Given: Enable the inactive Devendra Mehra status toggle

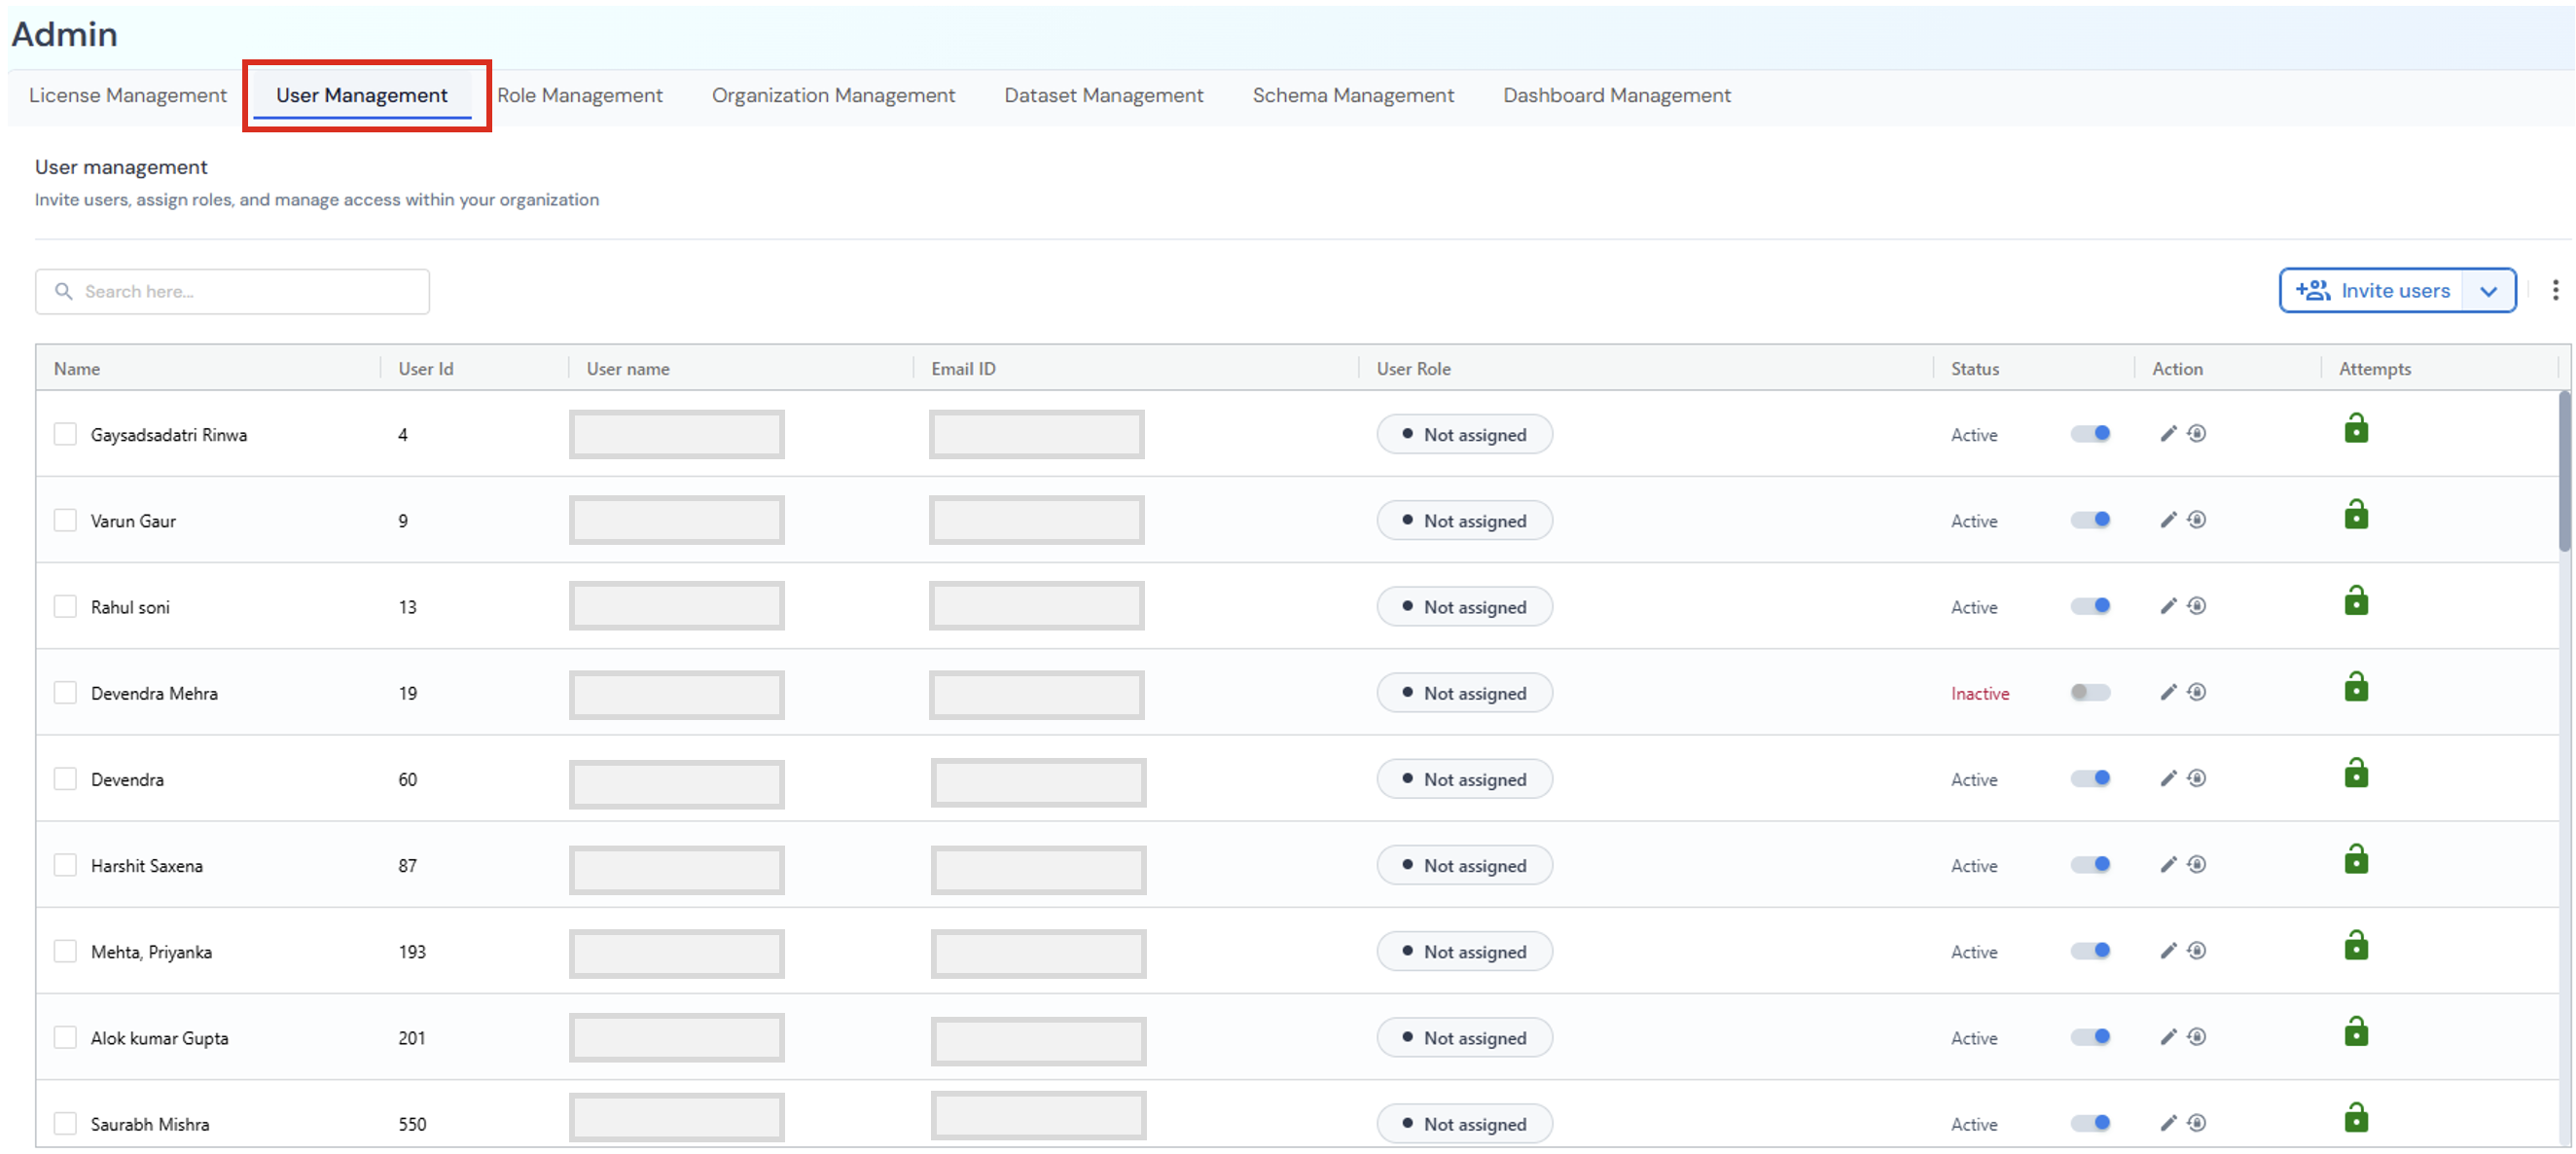Looking at the screenshot, I should point(2090,692).
